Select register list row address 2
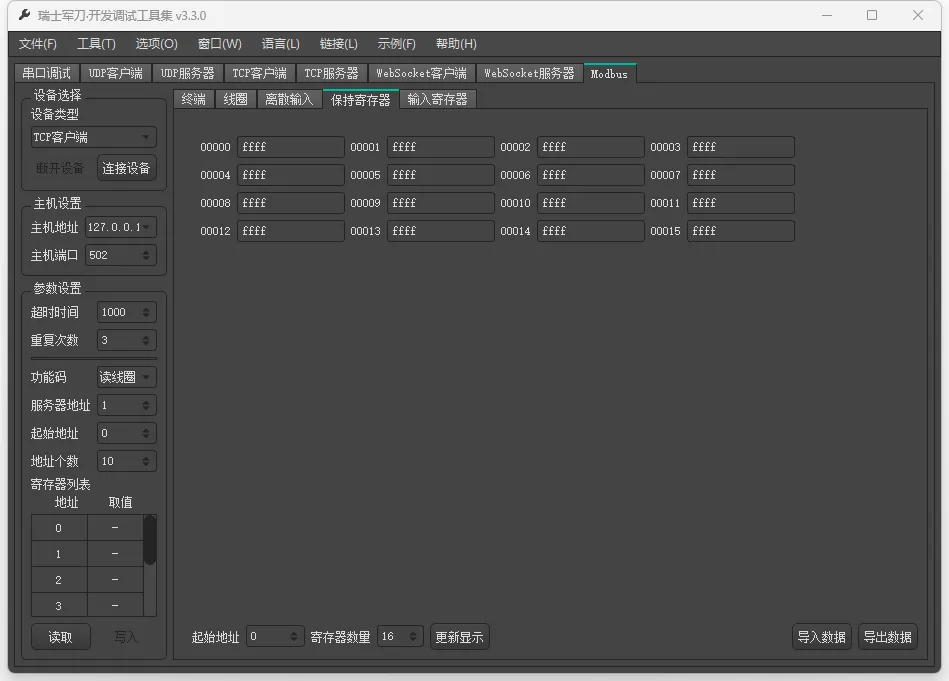The width and height of the screenshot is (949, 681). [x=87, y=580]
